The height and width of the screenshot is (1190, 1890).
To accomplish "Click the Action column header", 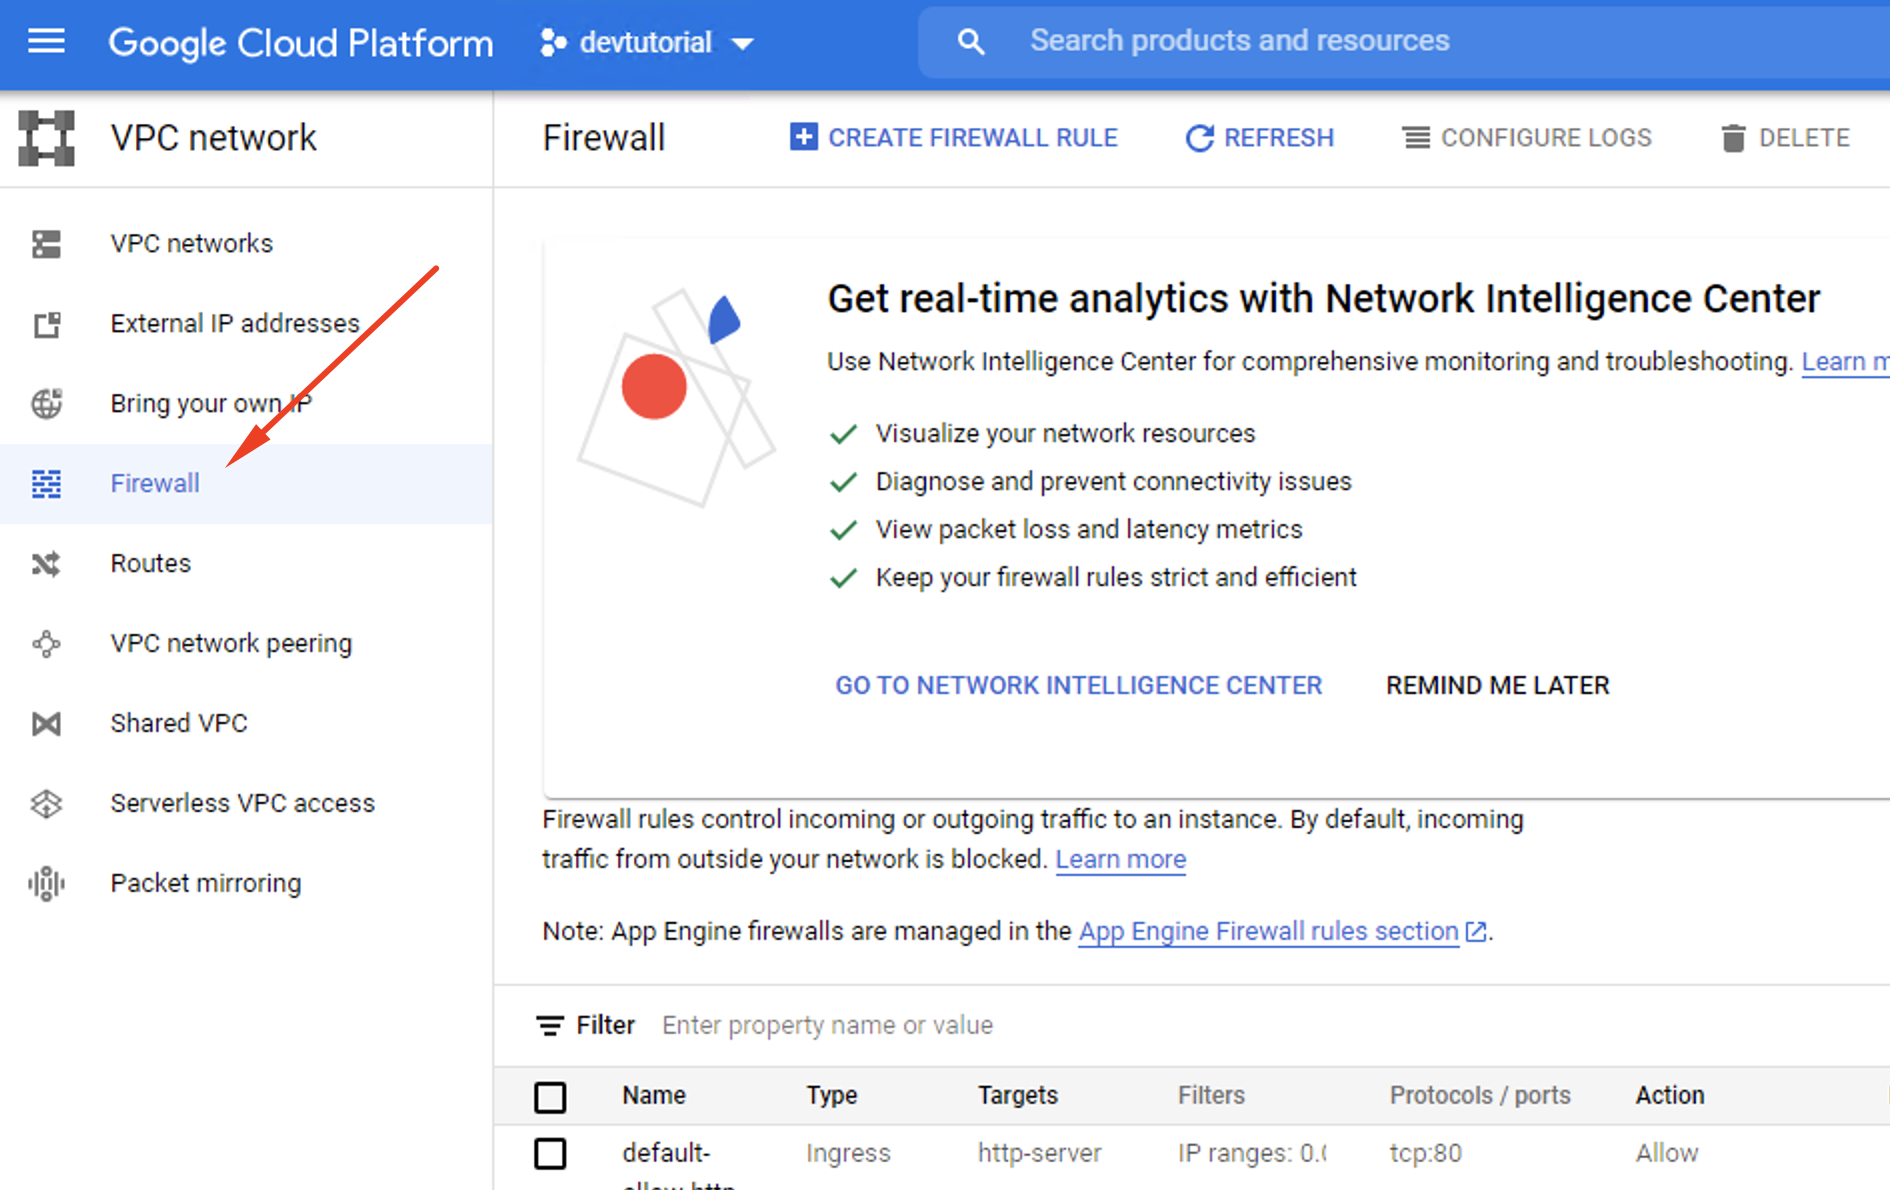I will [1670, 1095].
